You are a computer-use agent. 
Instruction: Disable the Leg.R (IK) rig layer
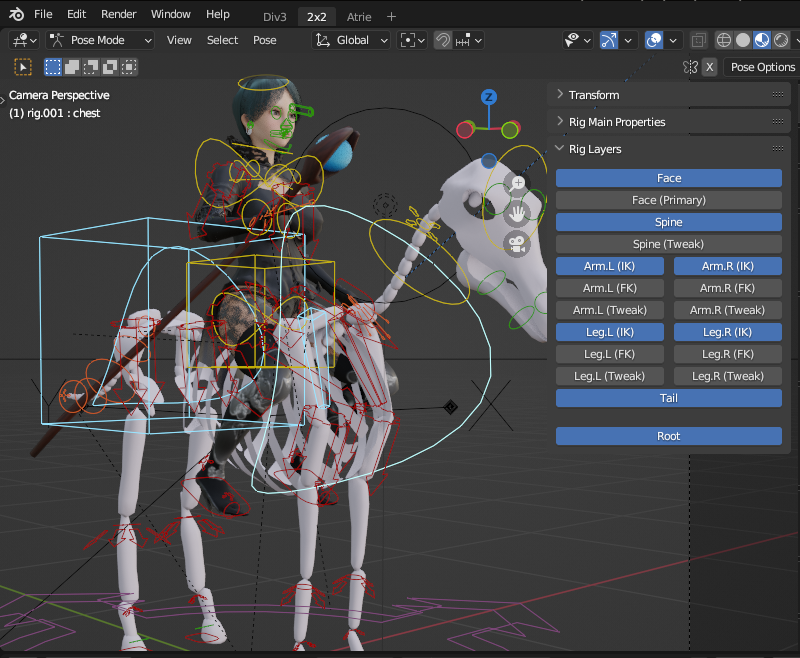pyautogui.click(x=727, y=331)
